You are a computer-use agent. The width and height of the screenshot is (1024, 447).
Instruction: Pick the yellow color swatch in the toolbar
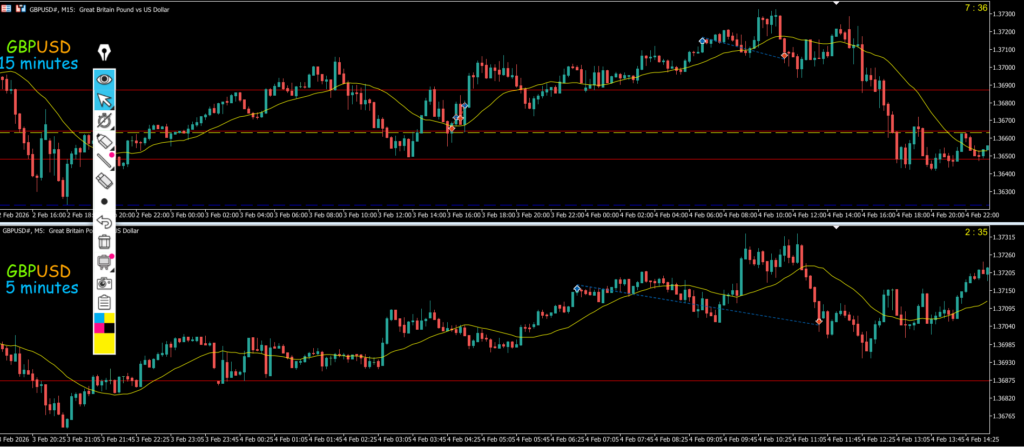(x=105, y=343)
